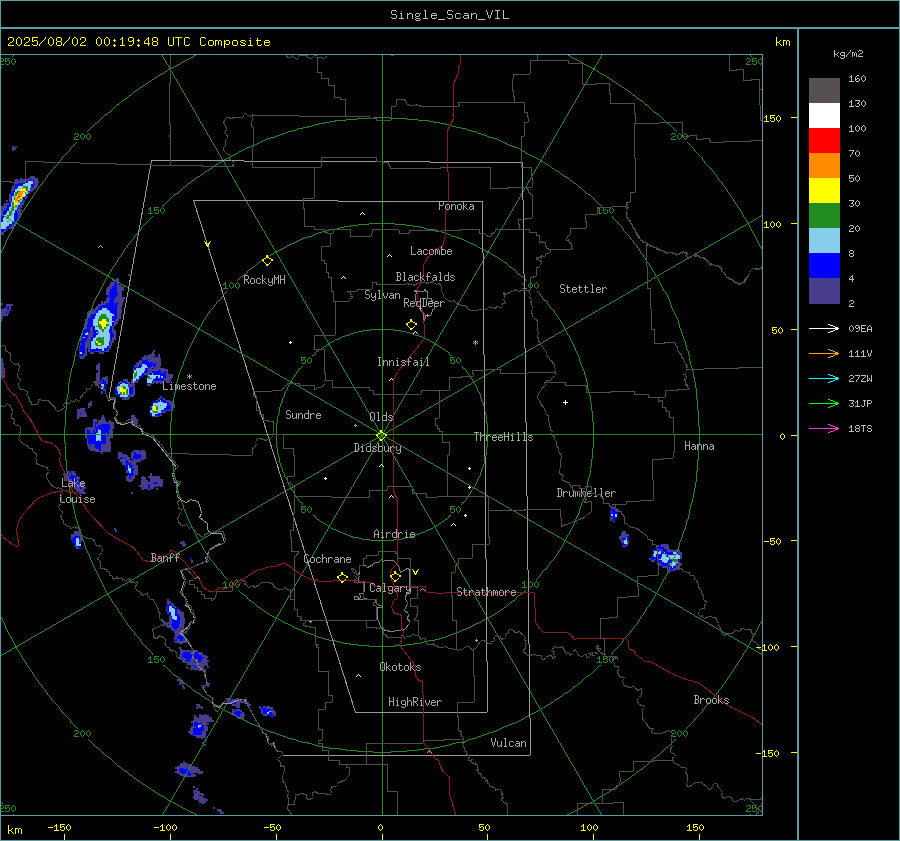Click the Single_Scan_VIL title

click(449, 15)
